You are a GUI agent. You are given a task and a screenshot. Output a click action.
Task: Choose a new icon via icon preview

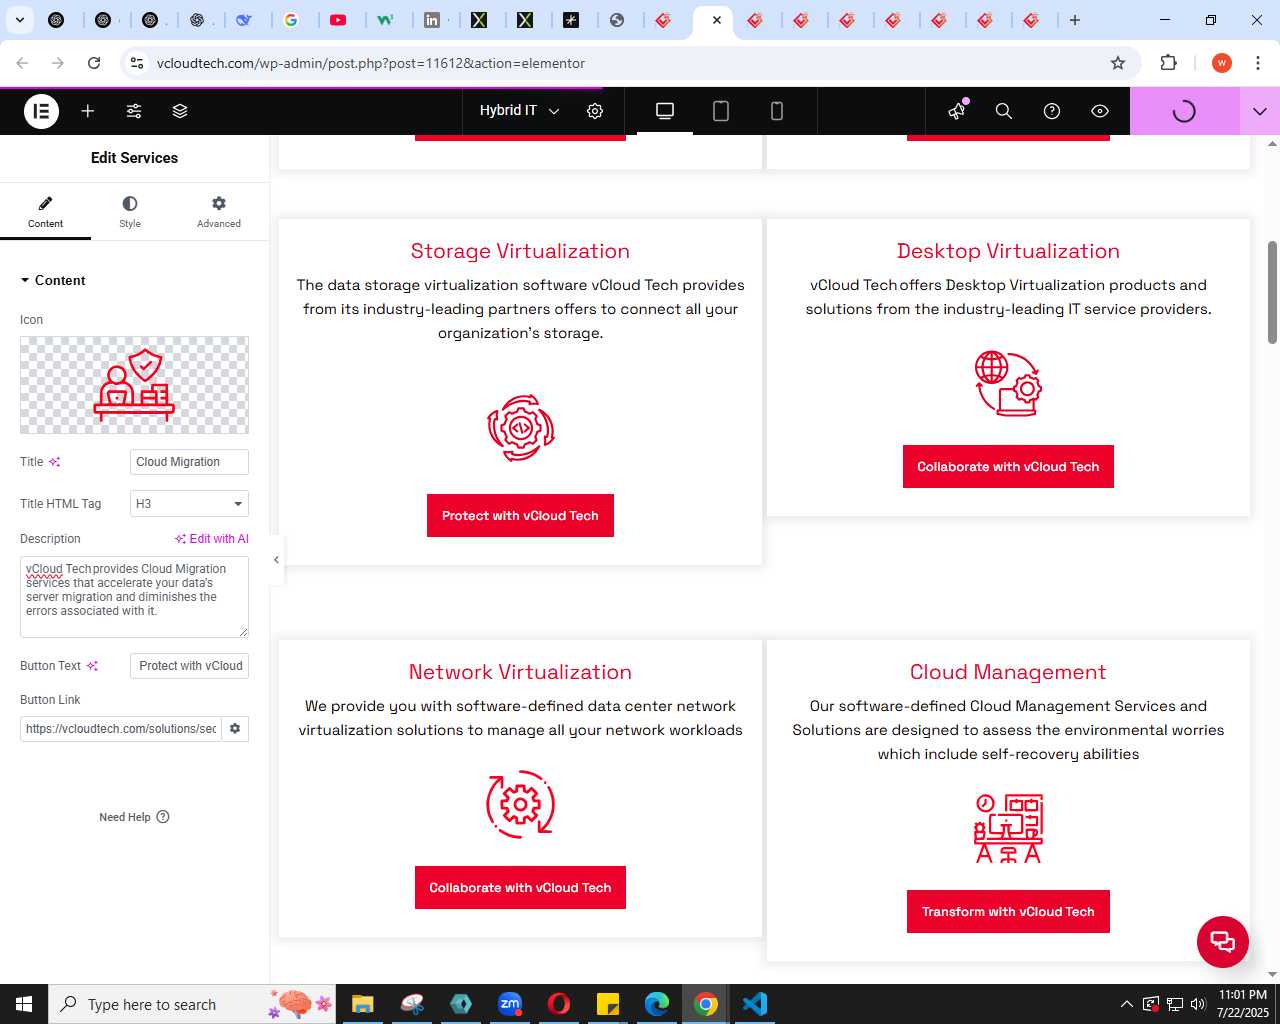coord(134,385)
